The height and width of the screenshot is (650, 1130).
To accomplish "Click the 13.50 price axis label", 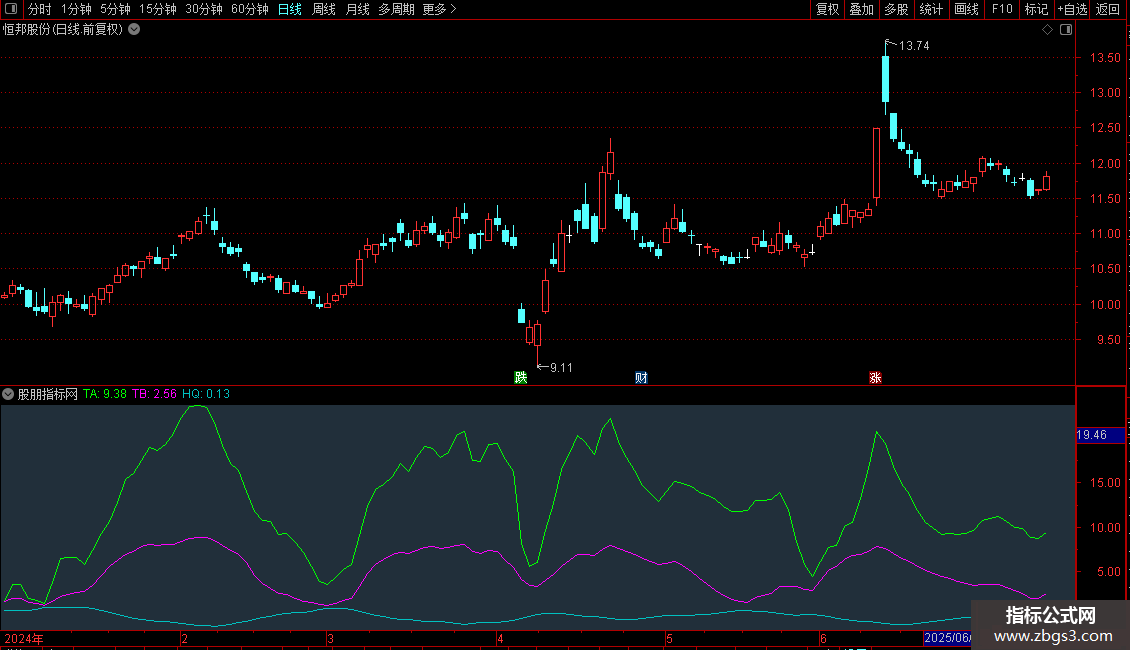I will pyautogui.click(x=1105, y=58).
